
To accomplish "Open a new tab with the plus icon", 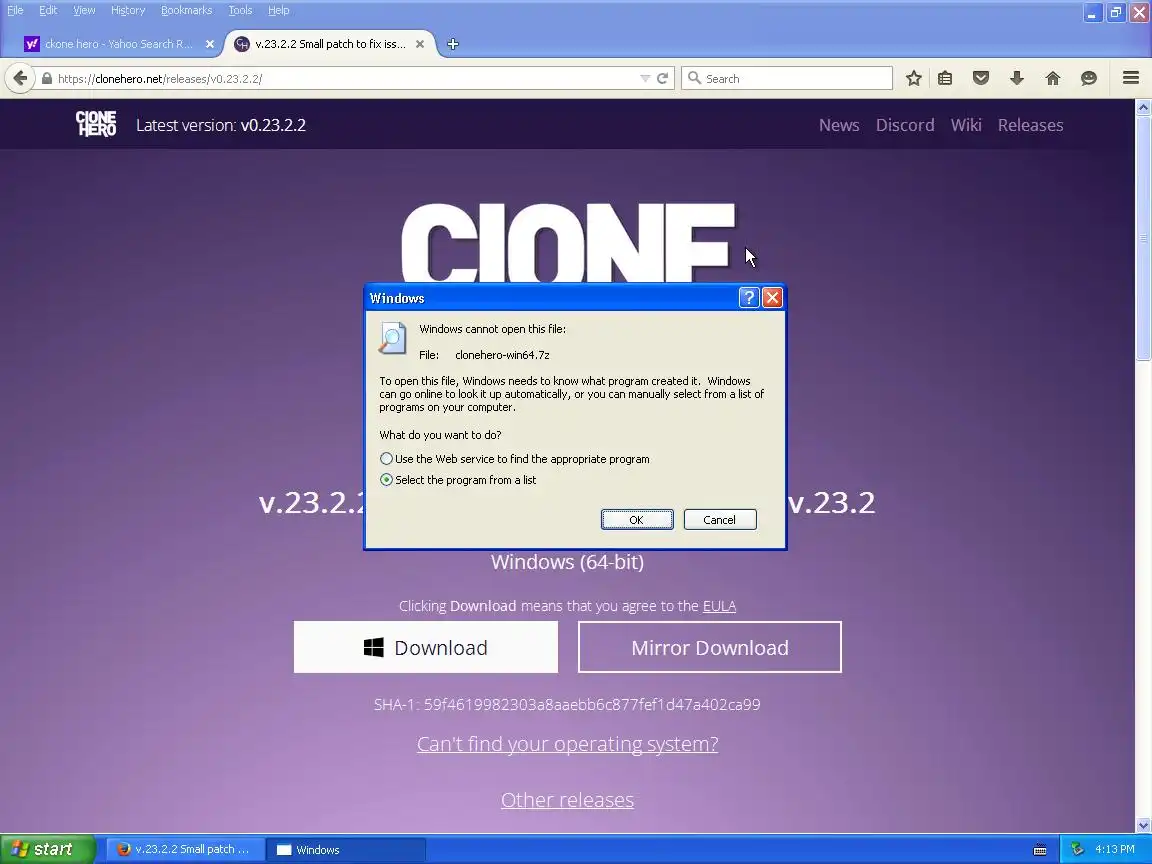I will tap(453, 44).
